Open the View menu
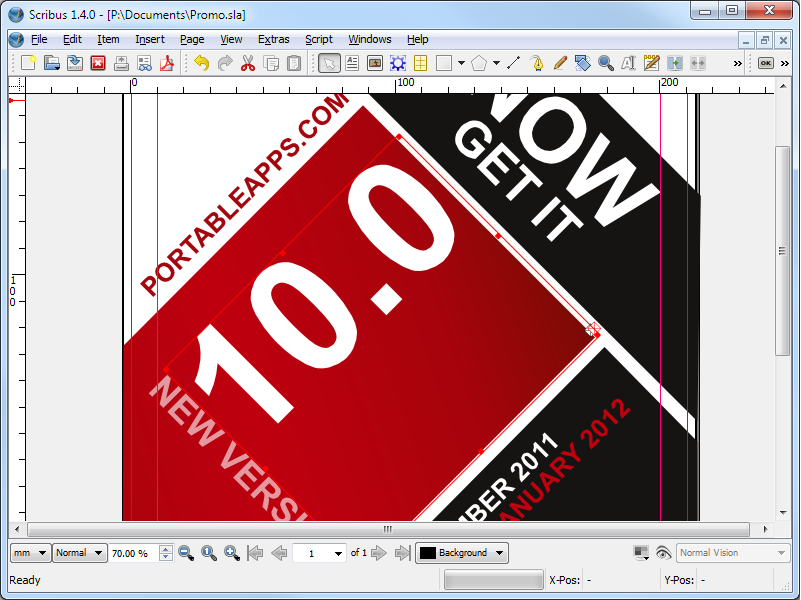The height and width of the screenshot is (600, 801). coord(231,39)
